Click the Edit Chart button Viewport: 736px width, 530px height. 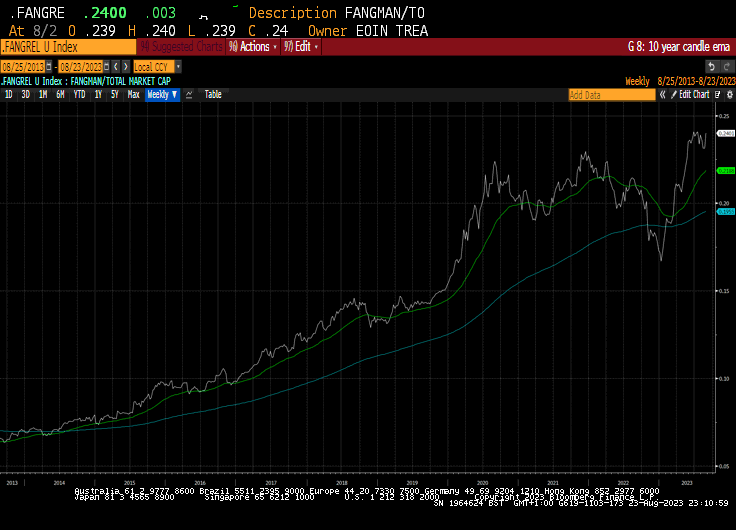[x=690, y=95]
